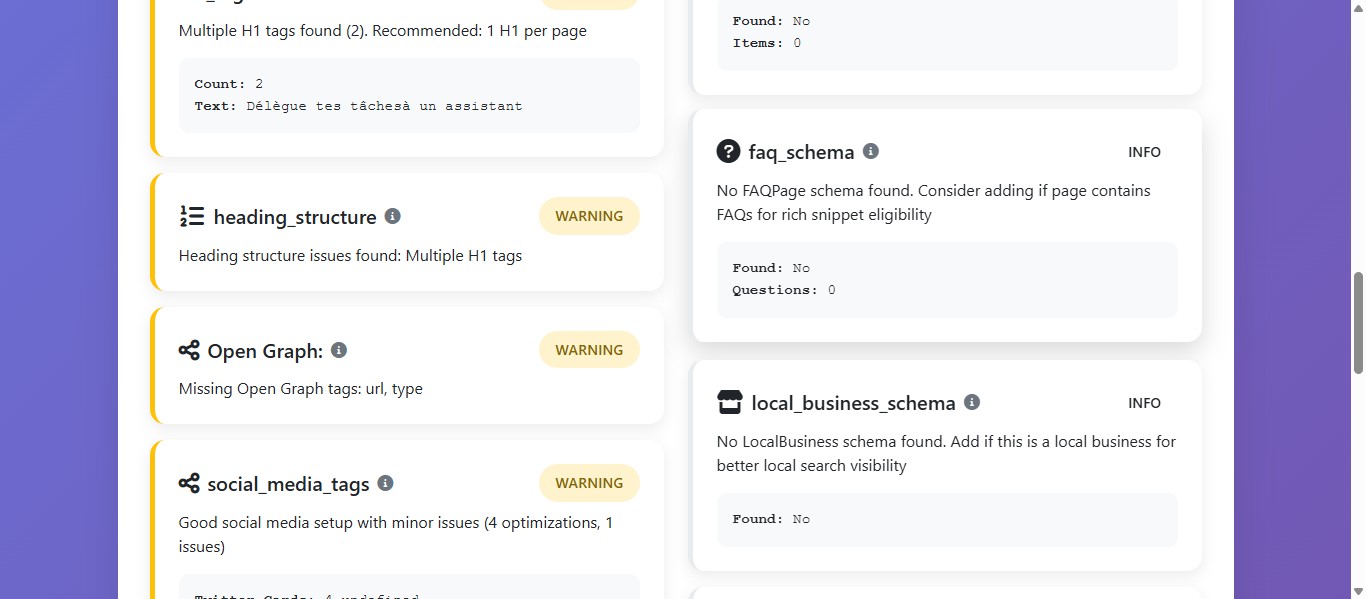Click the Multiple H1 tags warning message
This screenshot has height=599, width=1366.
[350, 255]
